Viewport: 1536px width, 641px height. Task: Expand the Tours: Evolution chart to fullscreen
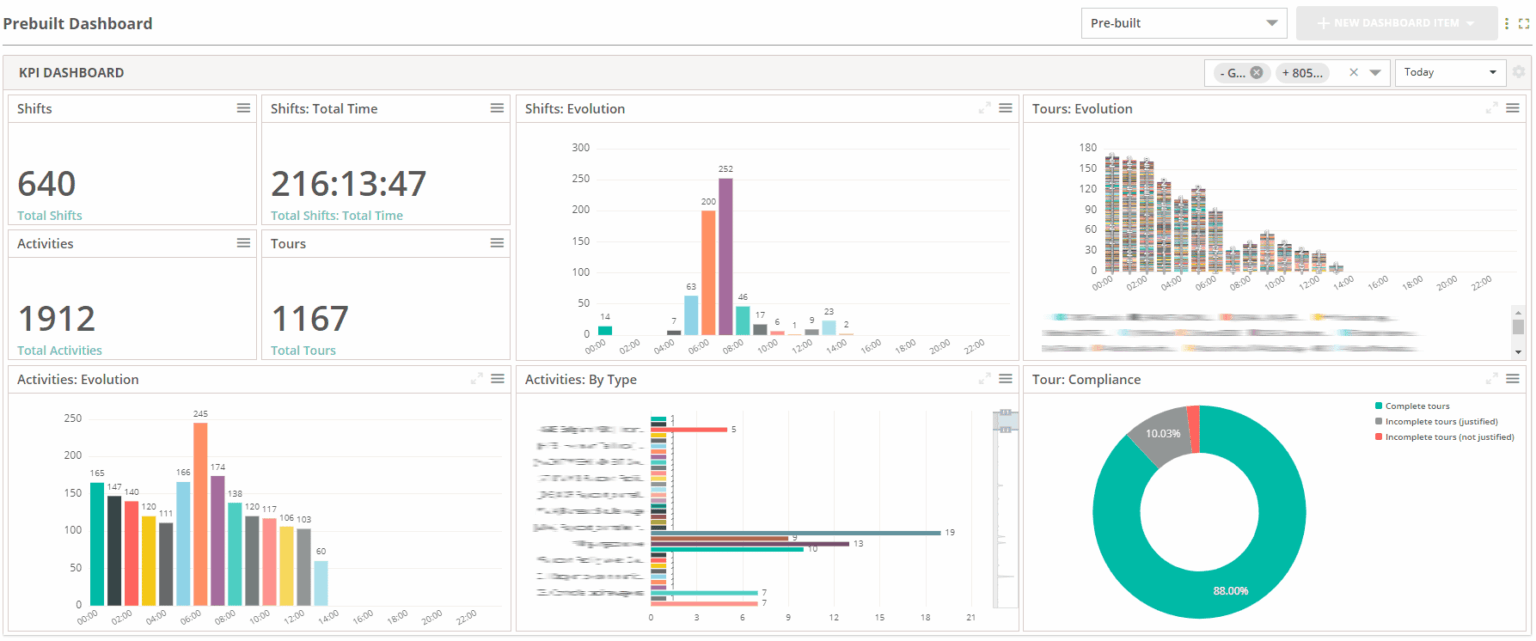click(x=1491, y=108)
